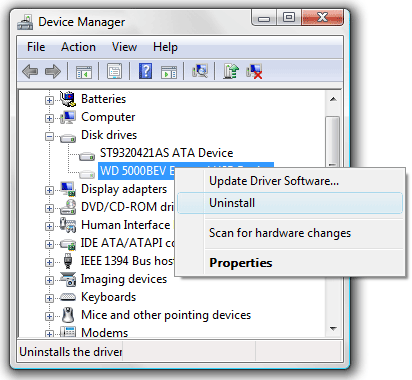Collapse the Disk drives node
The image size is (412, 380).
[x=49, y=136]
